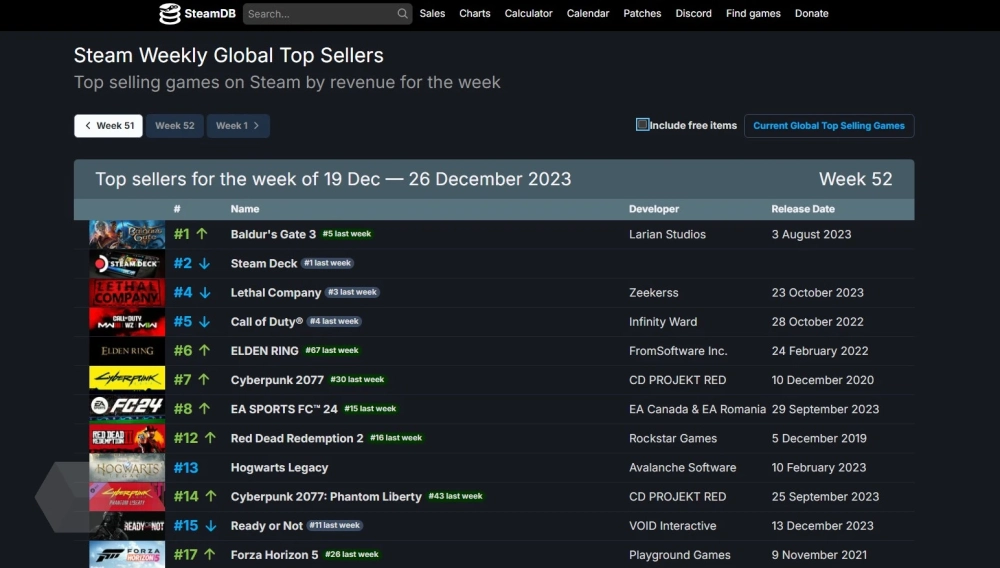Enable the Include free items checkbox
Screen dimensions: 1000x568
click(x=643, y=125)
